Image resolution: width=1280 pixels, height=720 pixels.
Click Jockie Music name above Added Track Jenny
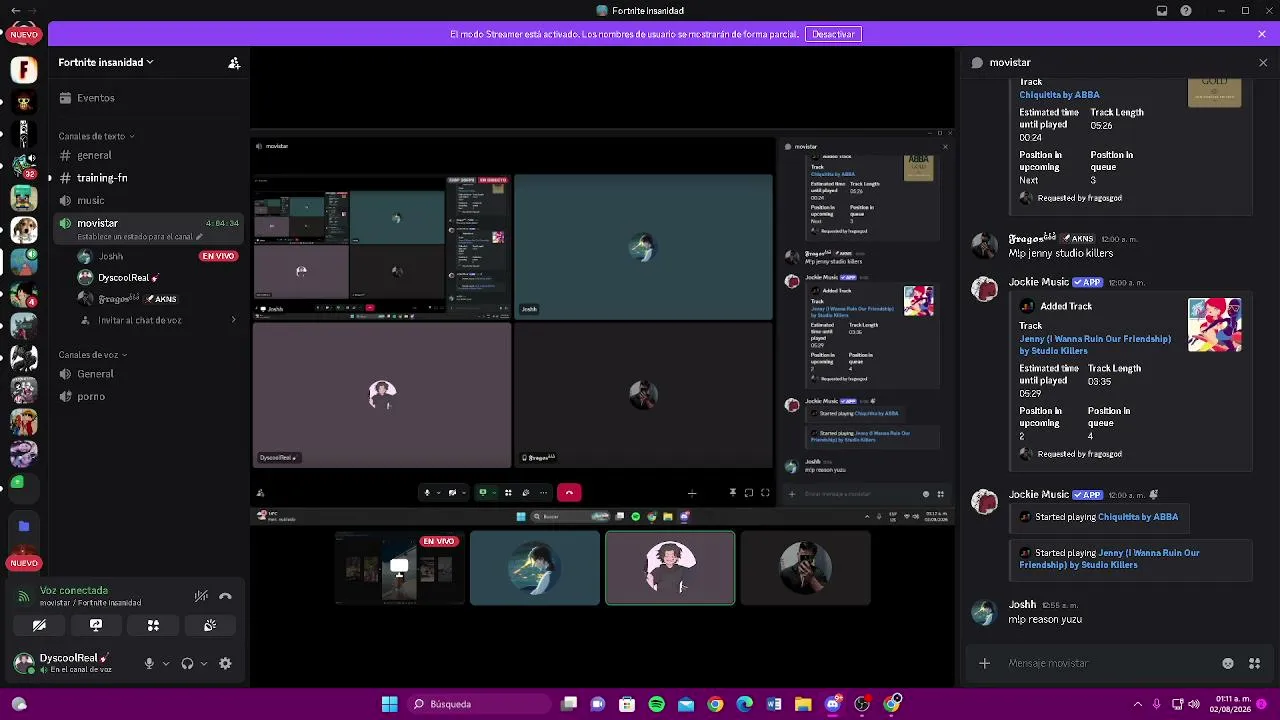(x=1039, y=282)
